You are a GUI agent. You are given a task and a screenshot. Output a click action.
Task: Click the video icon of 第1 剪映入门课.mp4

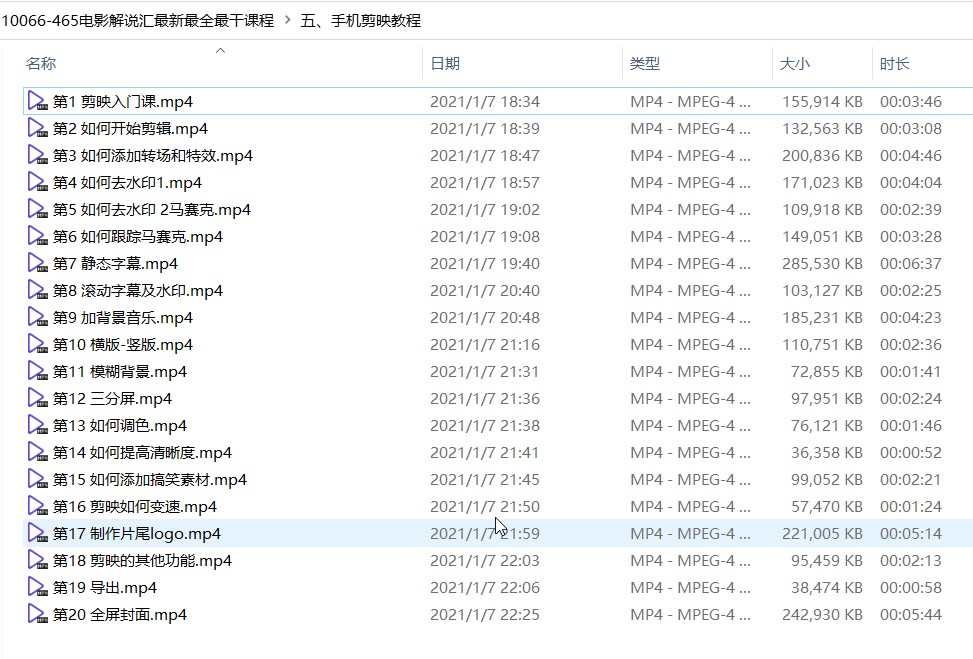pos(37,101)
